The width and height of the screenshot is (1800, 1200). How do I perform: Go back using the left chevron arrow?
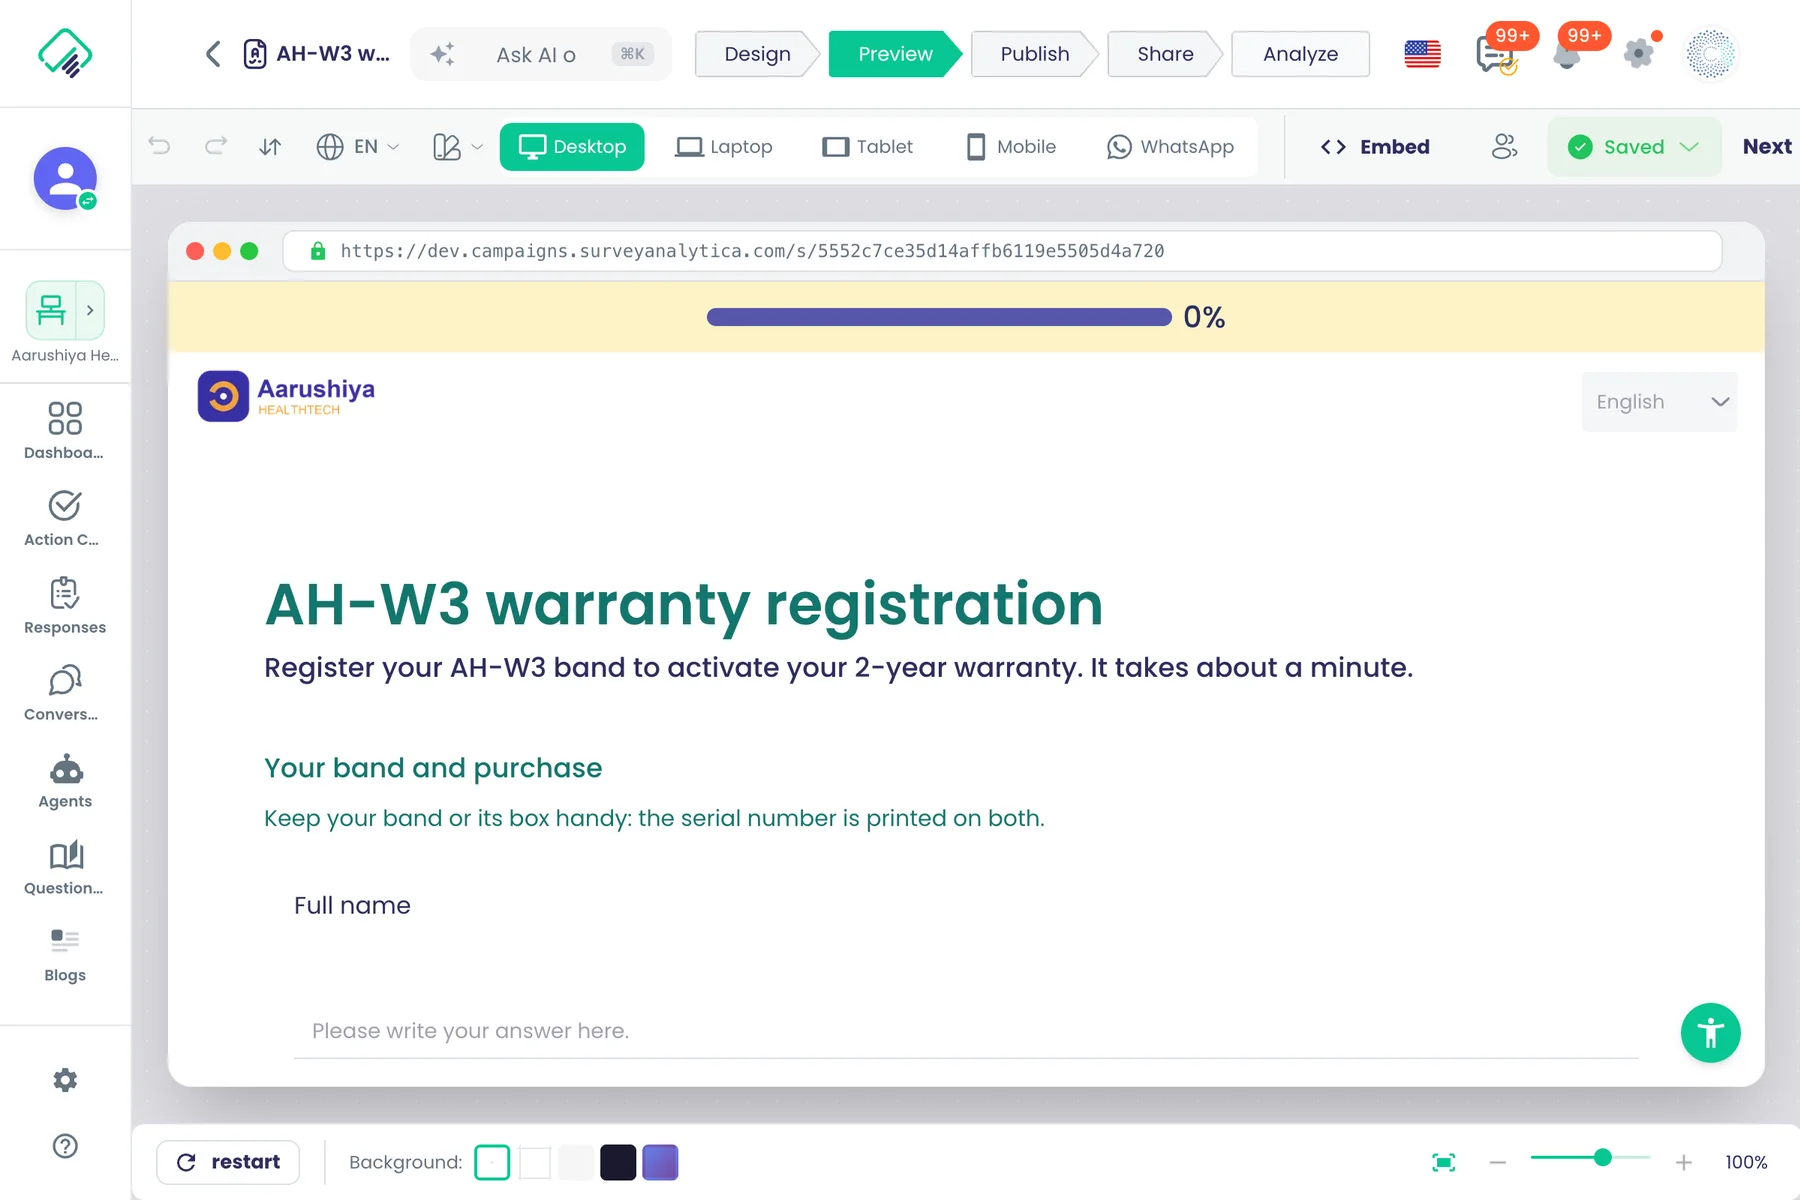tap(213, 54)
